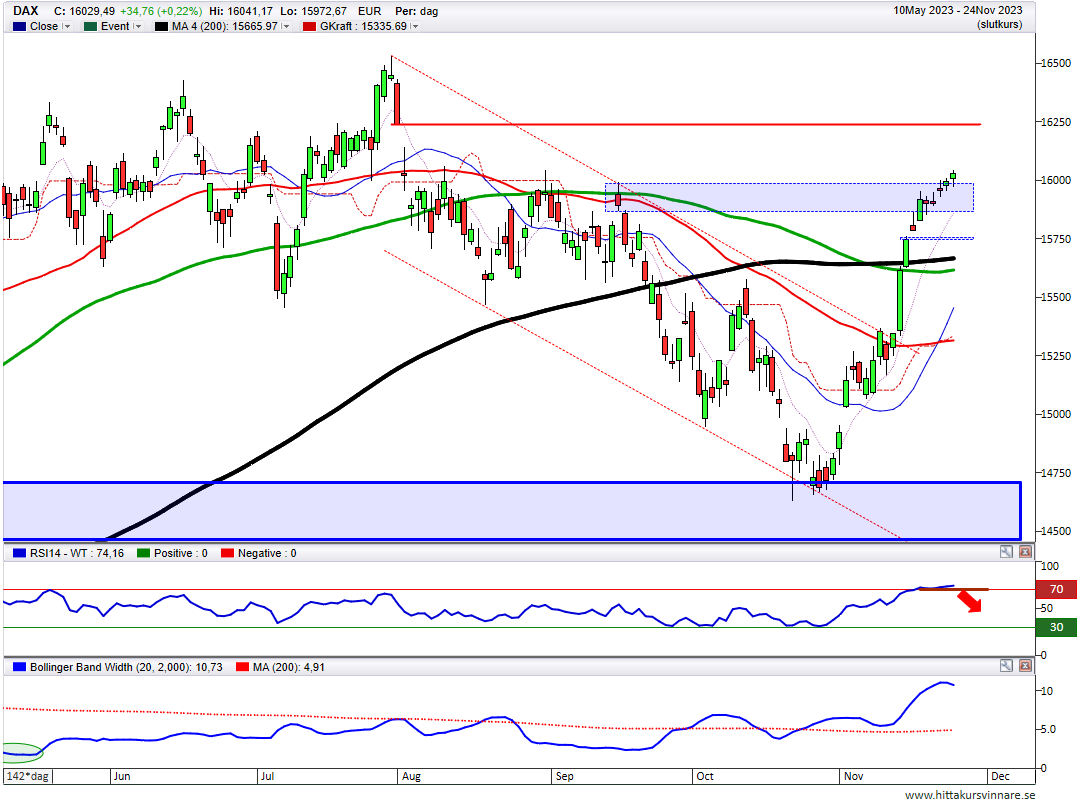Click the green Event color swatch

coord(90,26)
